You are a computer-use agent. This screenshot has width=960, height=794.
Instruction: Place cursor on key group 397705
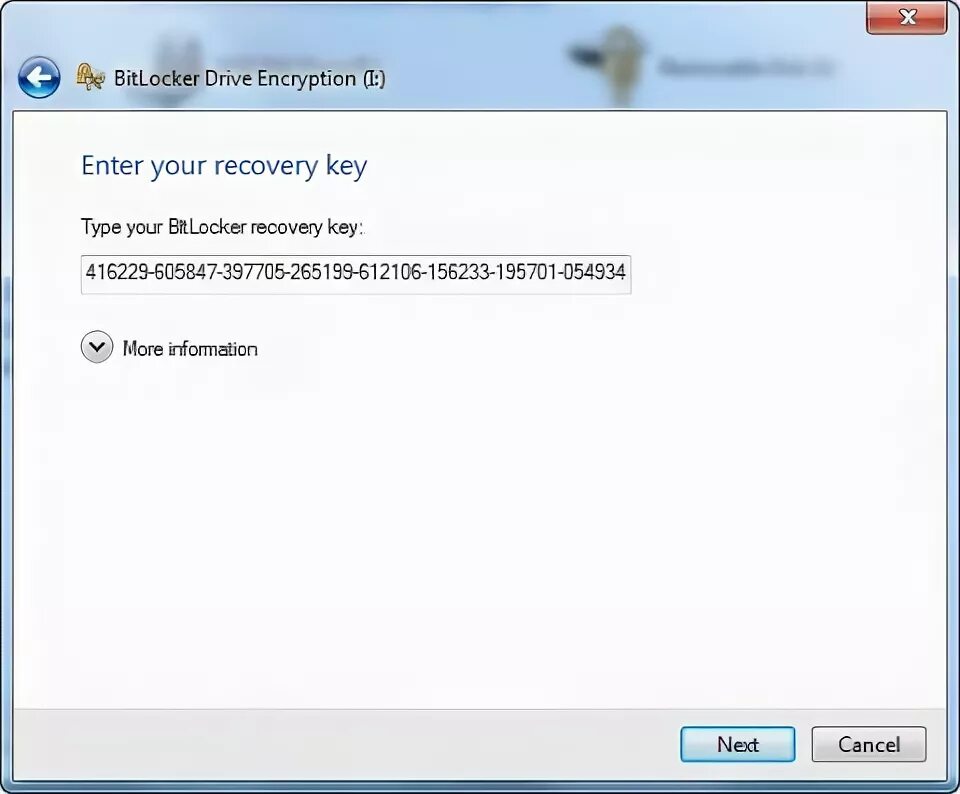coord(252,272)
